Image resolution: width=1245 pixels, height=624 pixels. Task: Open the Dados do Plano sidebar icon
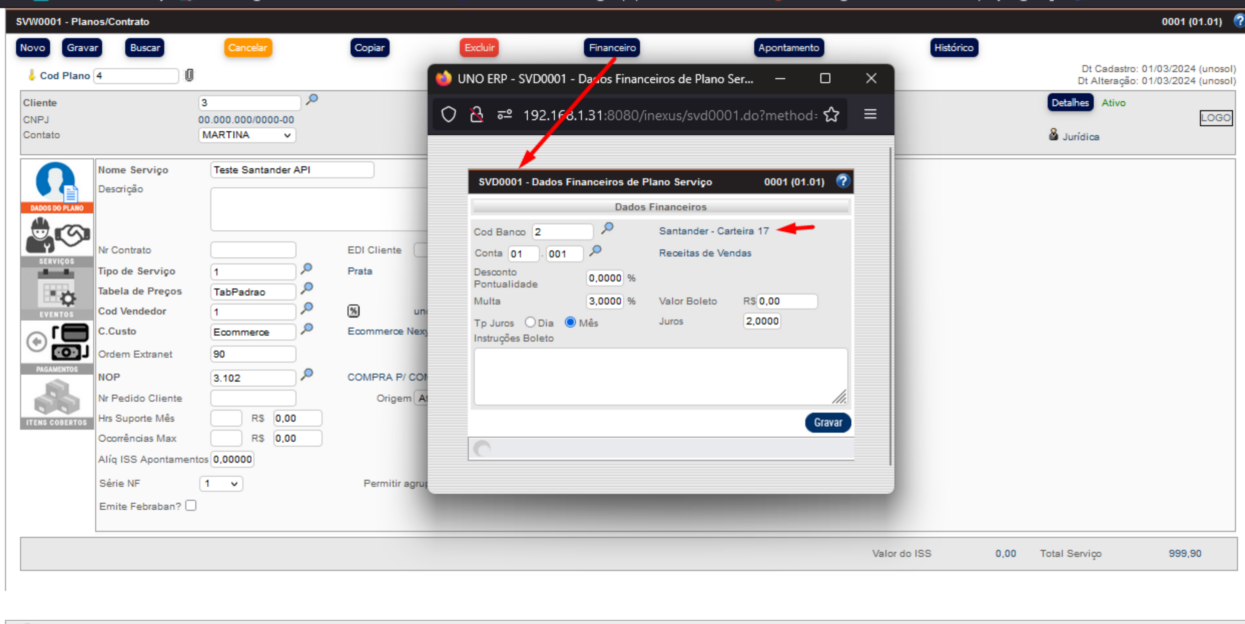point(57,185)
